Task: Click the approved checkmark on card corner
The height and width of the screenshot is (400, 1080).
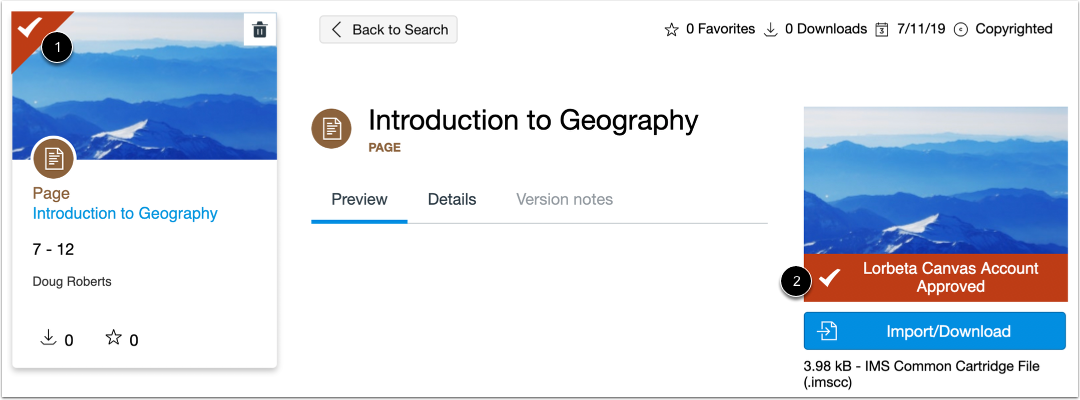Action: (x=29, y=26)
